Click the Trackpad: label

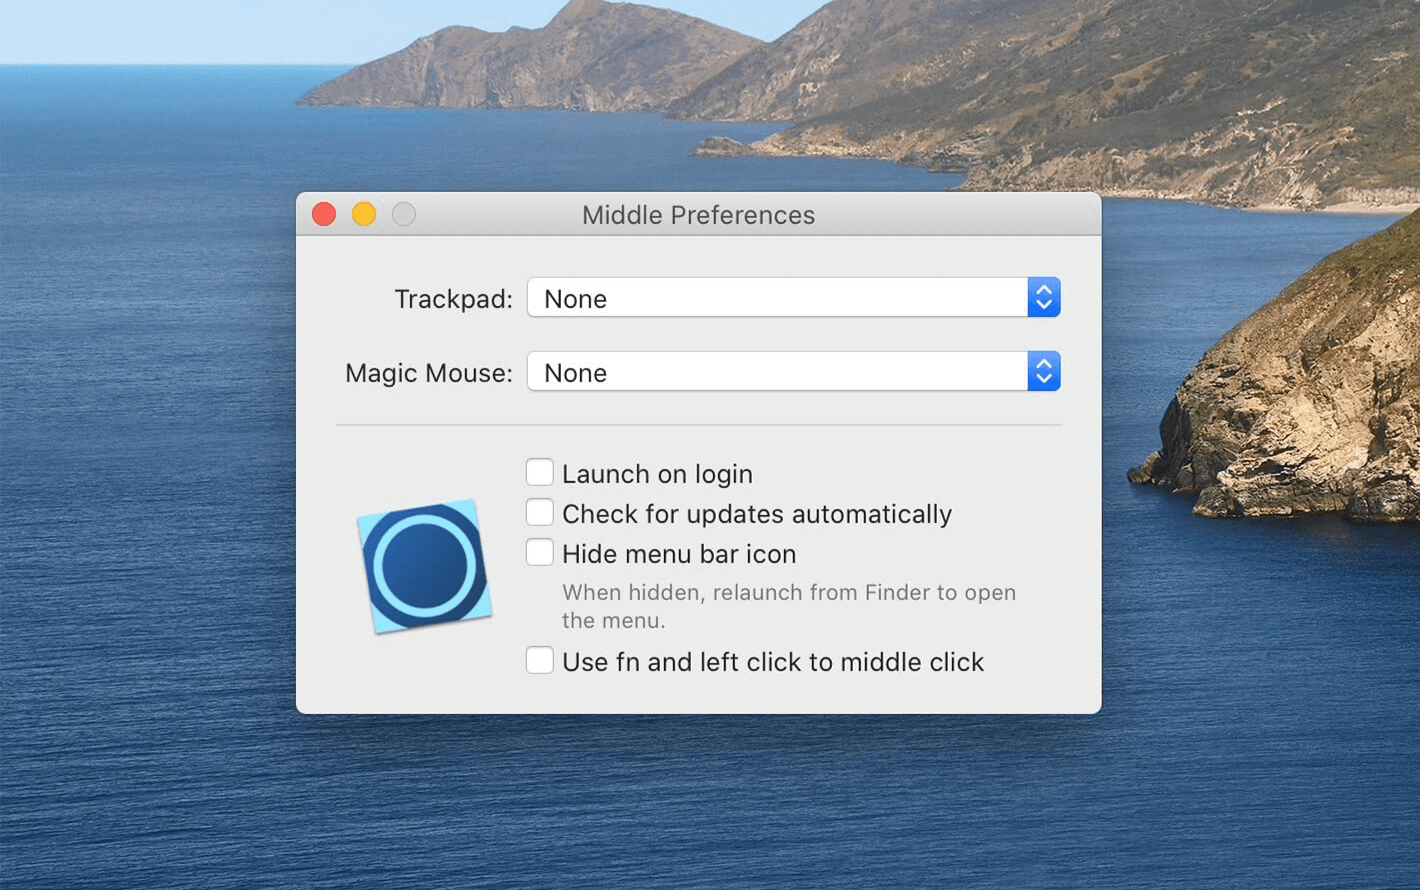[x=453, y=299]
